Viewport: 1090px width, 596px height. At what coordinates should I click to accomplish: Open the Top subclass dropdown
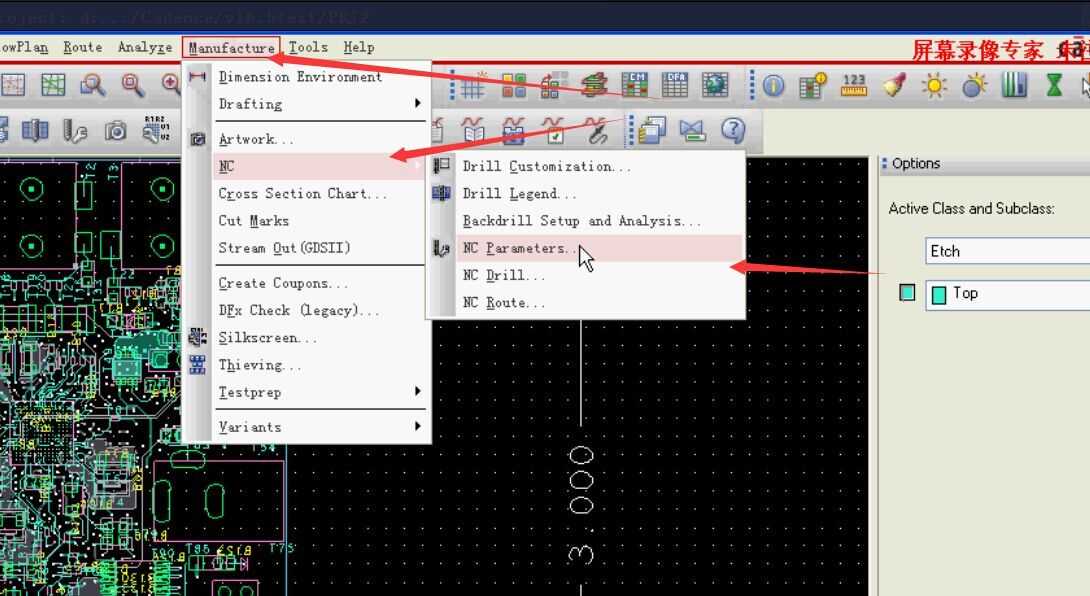[1007, 294]
